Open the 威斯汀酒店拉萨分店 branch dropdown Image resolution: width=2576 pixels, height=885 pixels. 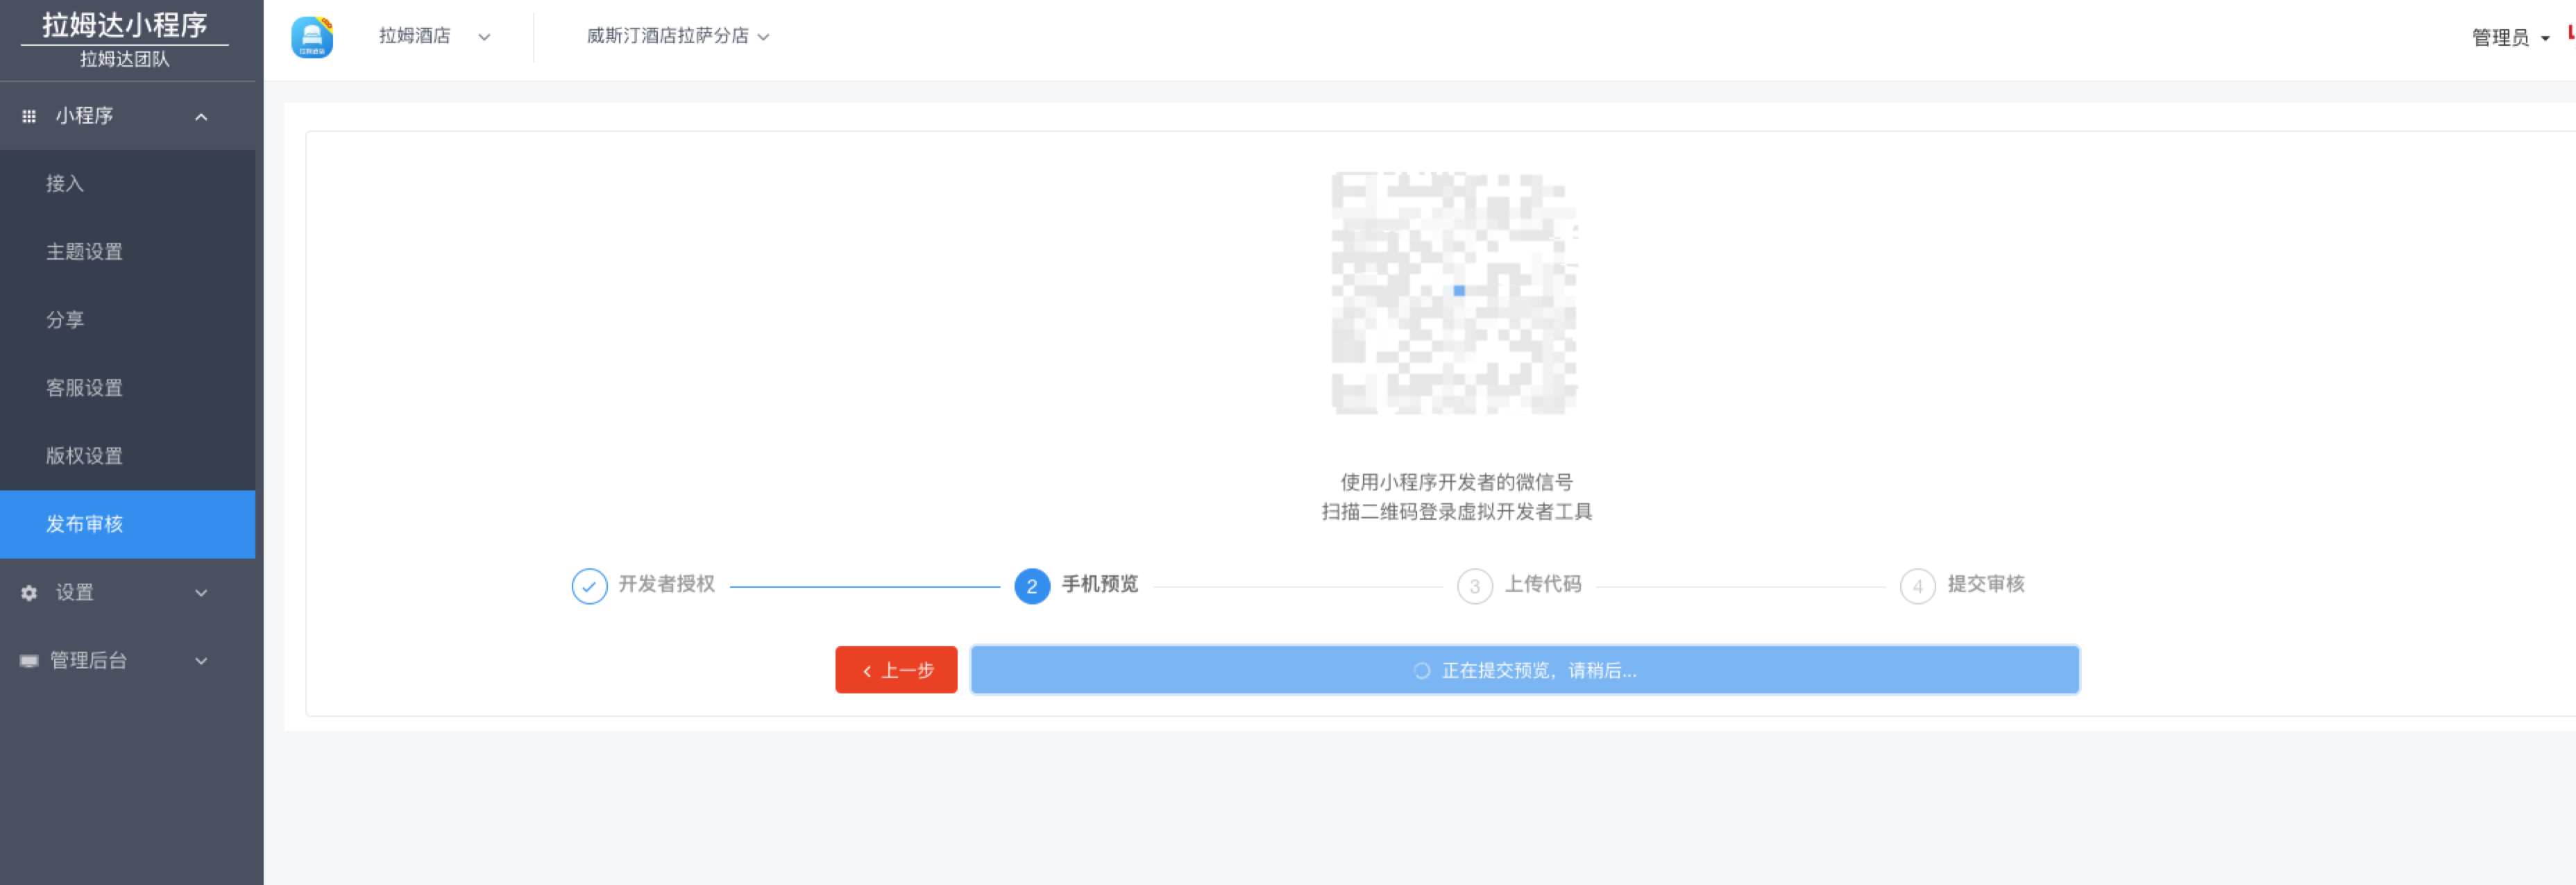[x=678, y=36]
